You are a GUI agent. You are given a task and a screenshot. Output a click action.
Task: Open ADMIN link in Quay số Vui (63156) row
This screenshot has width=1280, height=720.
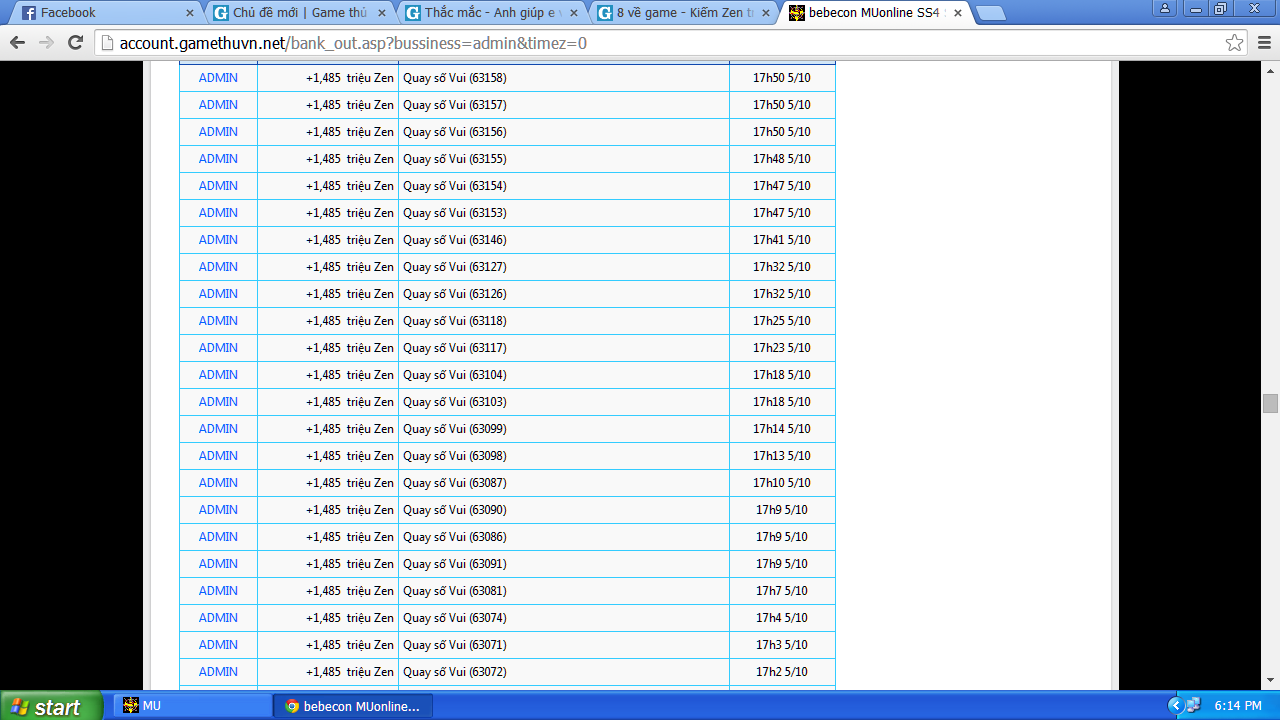pos(218,132)
